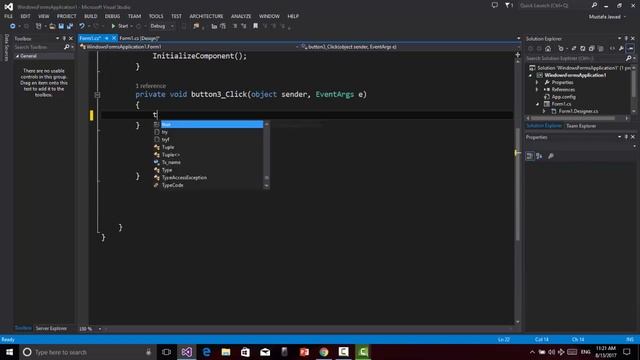Click the Property Pages wrench in Properties panel

551,156
